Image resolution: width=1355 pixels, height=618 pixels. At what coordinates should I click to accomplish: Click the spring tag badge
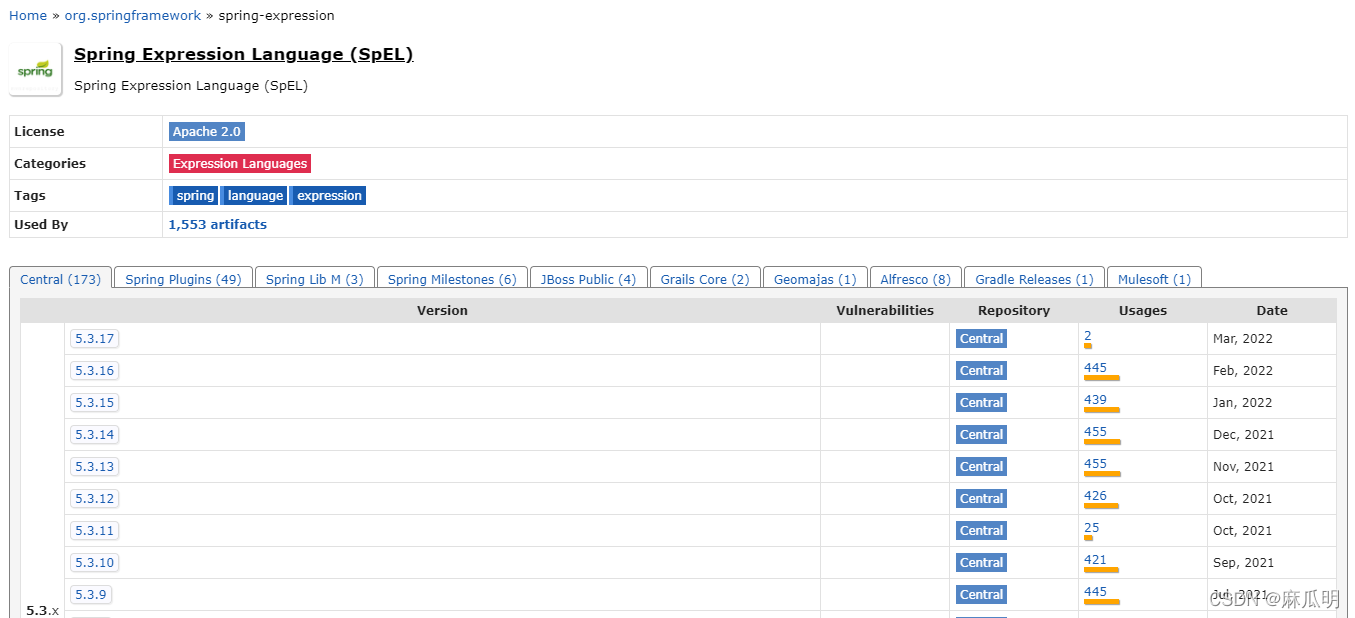tap(193, 195)
